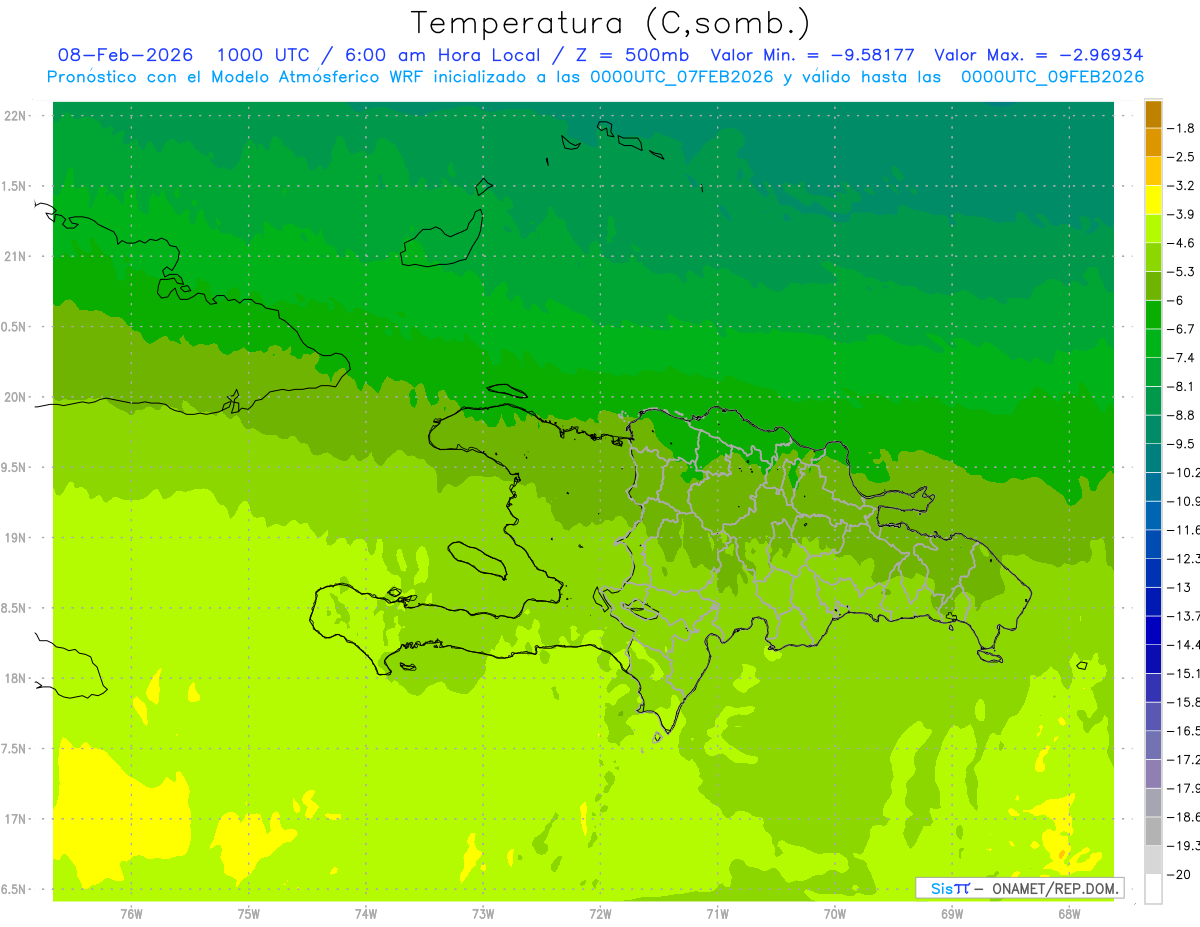The image size is (1200, 927).
Task: Click the '20N' latitude axis label
Action: coord(17,397)
